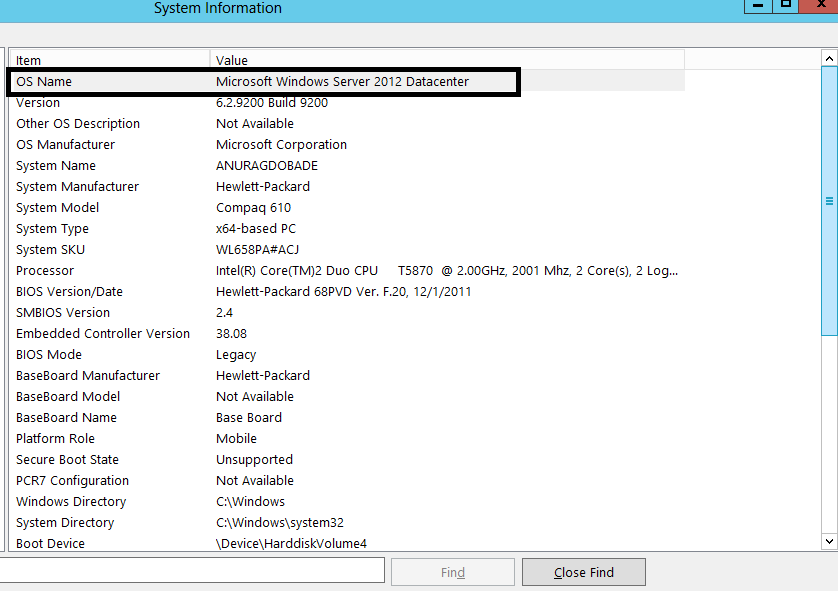Click the value Unsupported
Image resolution: width=838 pixels, height=591 pixels.
coord(254,460)
